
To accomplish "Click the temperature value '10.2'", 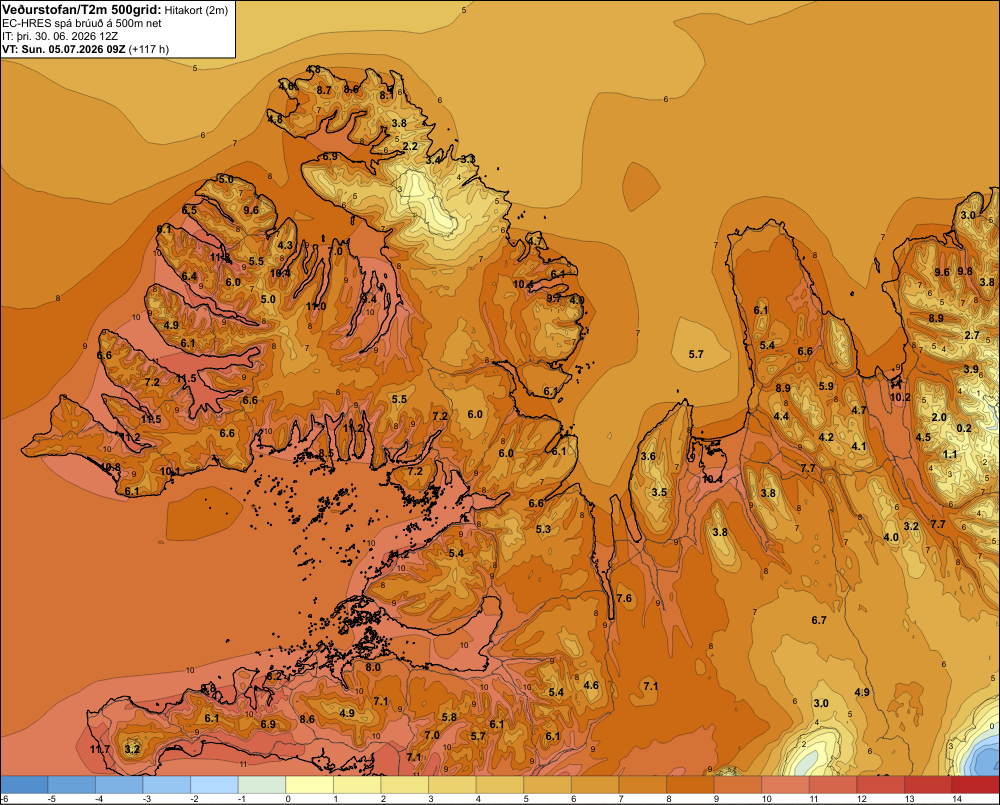I will (x=900, y=397).
